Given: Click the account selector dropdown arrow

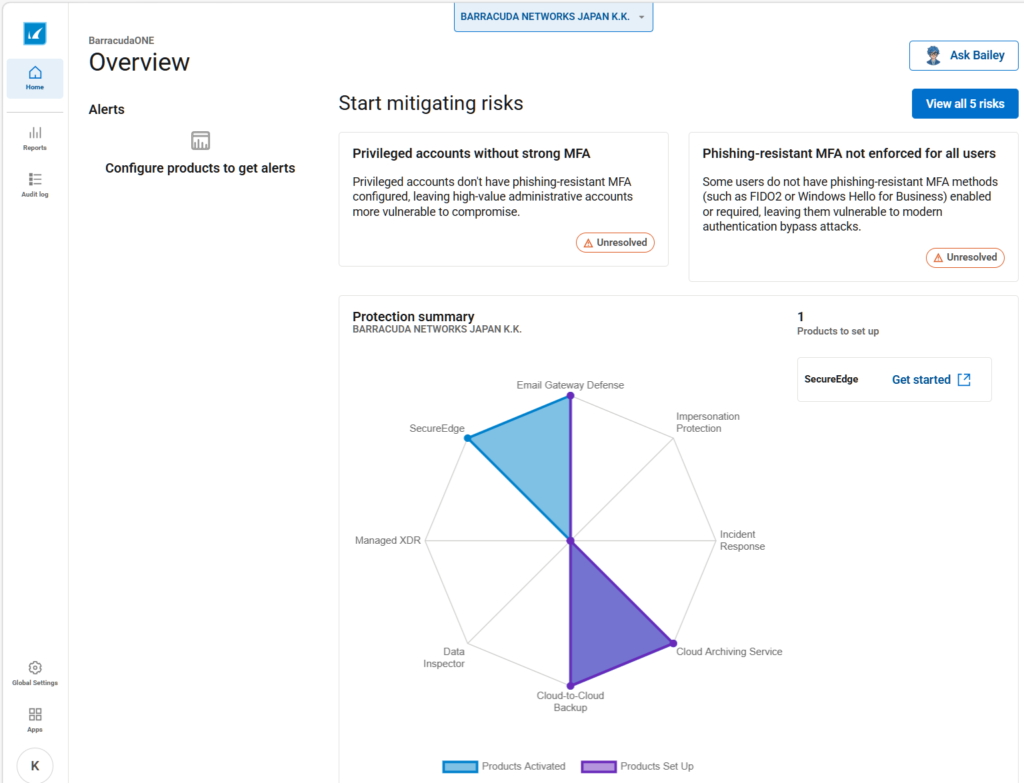Looking at the screenshot, I should click(641, 17).
